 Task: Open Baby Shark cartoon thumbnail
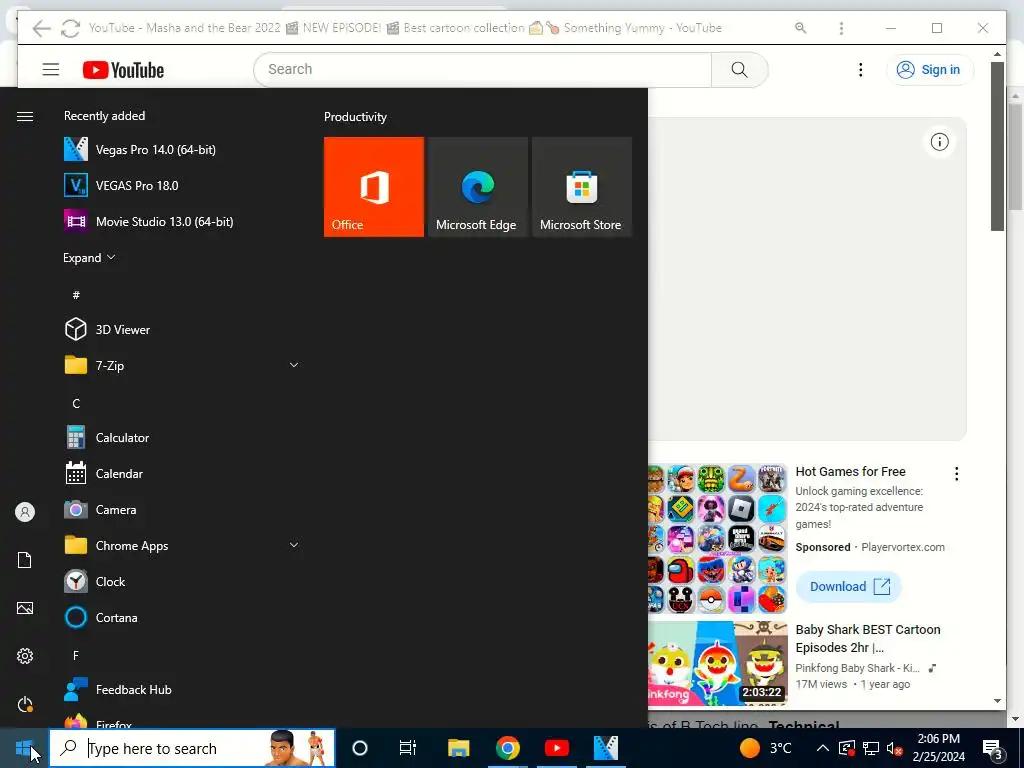tap(718, 664)
